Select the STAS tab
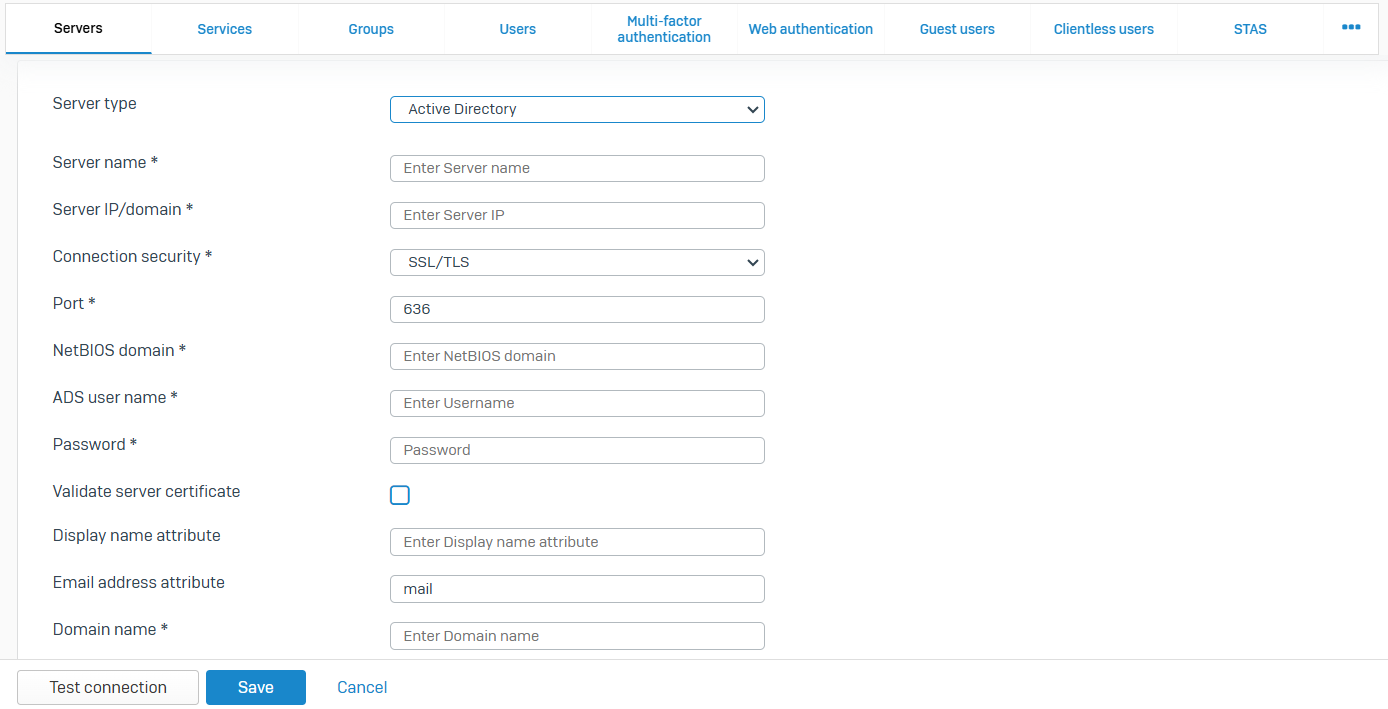 [x=1250, y=29]
